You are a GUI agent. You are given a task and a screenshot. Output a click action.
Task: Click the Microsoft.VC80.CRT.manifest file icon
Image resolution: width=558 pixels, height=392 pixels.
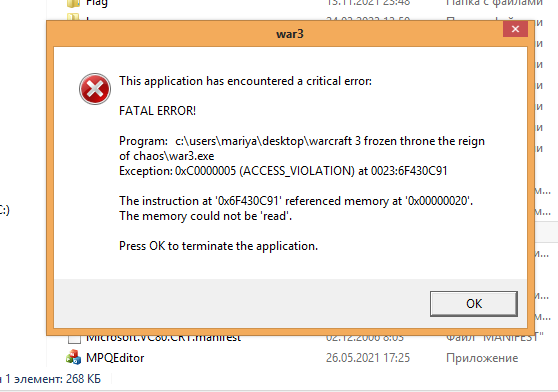pos(74,338)
